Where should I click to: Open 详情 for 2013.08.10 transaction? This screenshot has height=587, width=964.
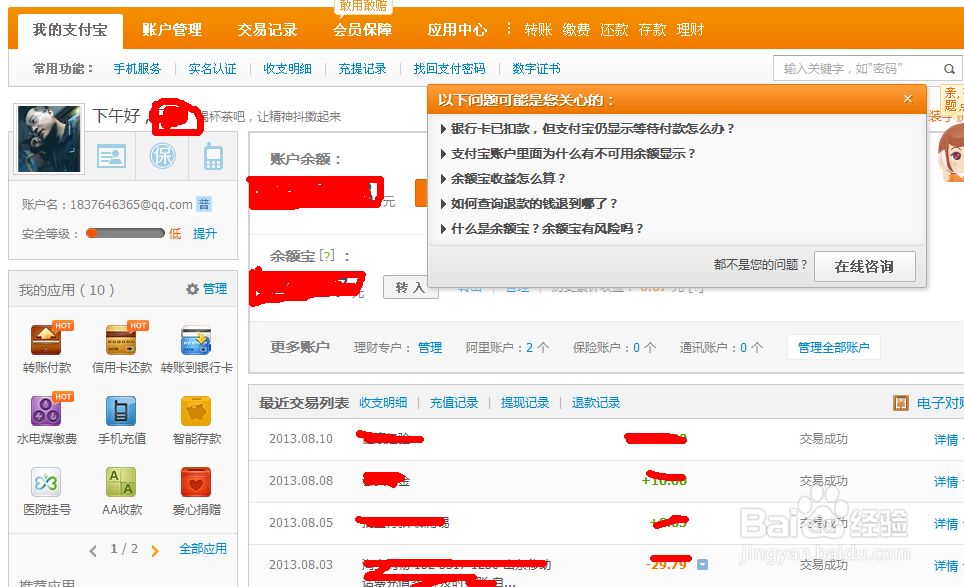coord(946,439)
